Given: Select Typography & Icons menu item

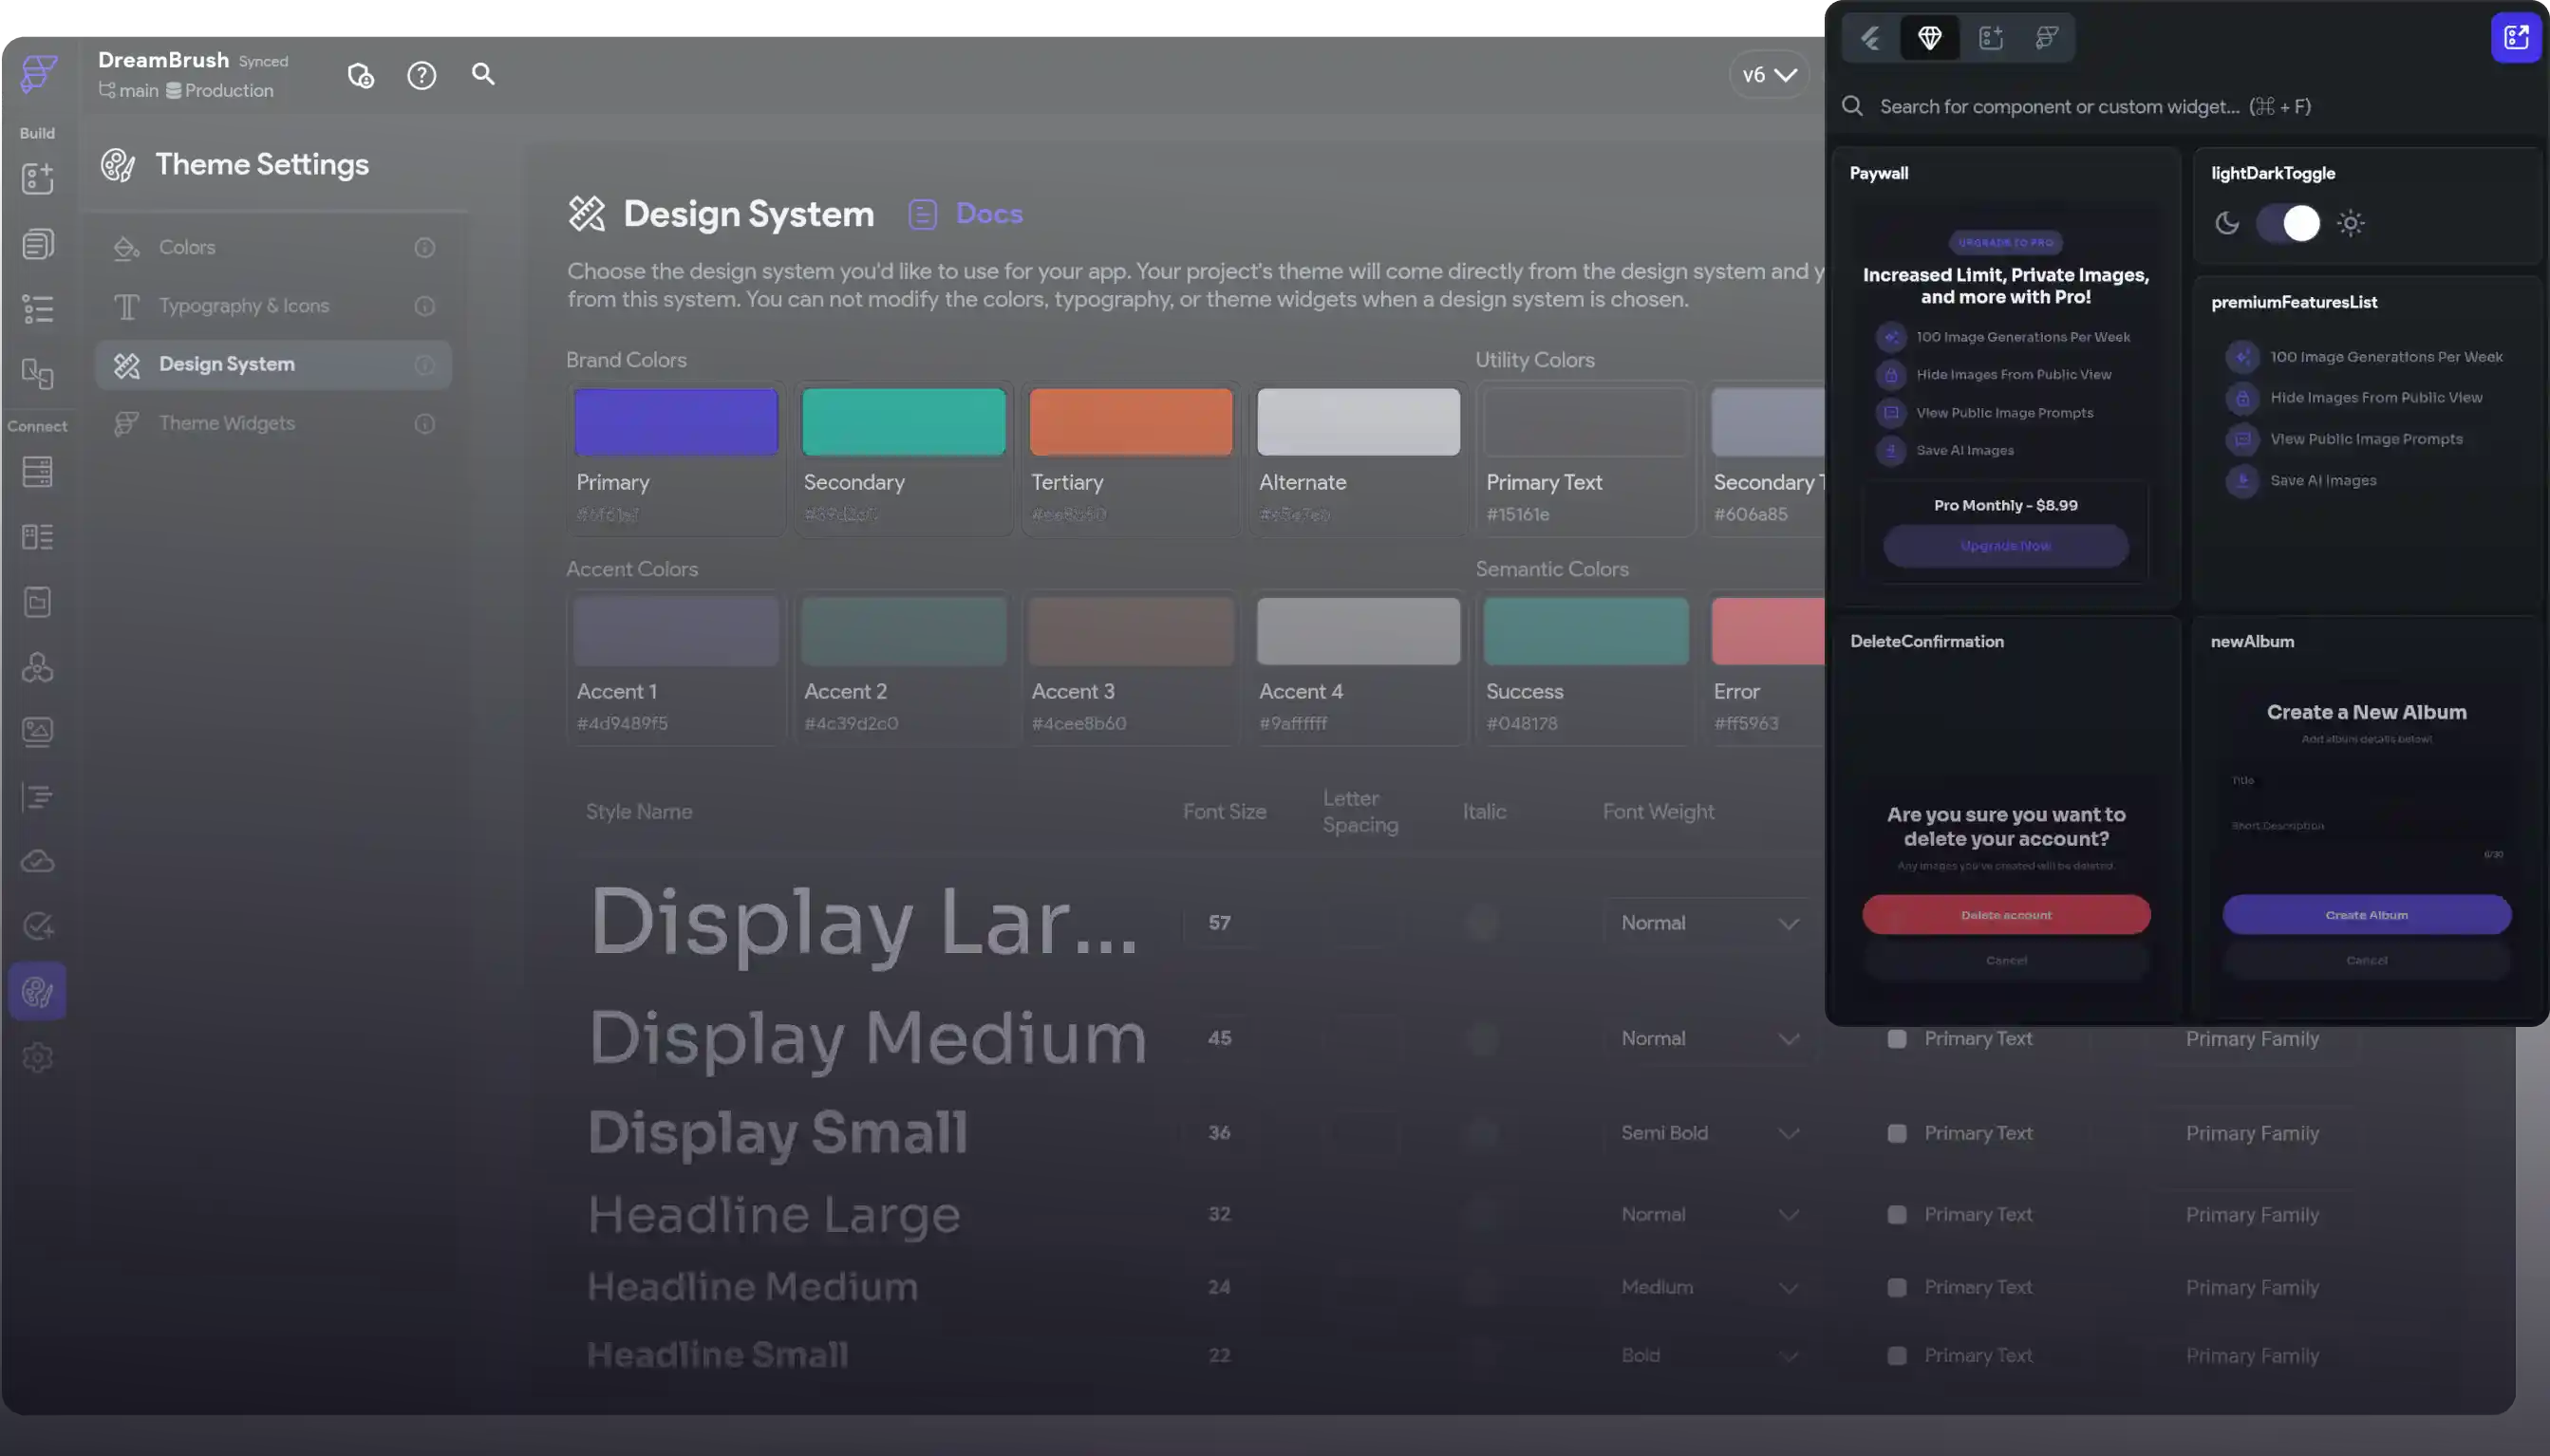Looking at the screenshot, I should pyautogui.click(x=244, y=306).
